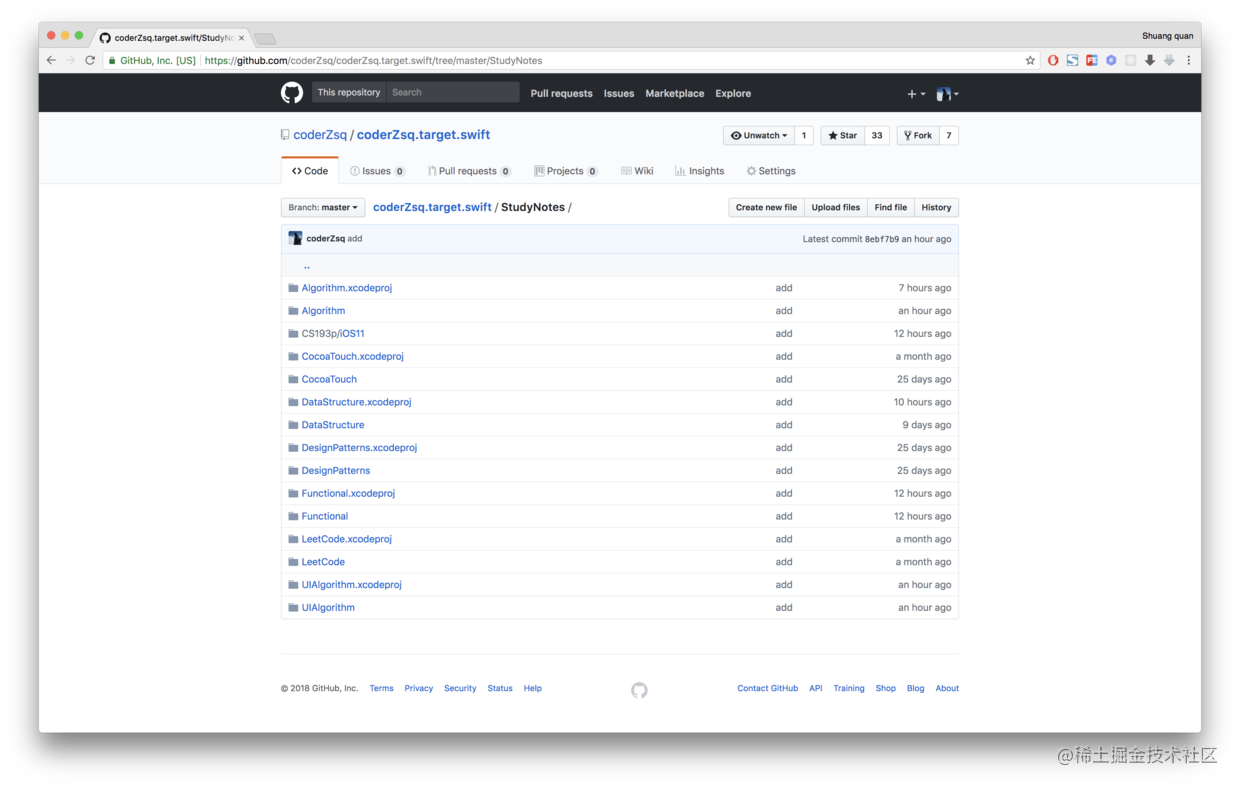Open the Branch: master dropdown
This screenshot has height=788, width=1240.
[323, 207]
